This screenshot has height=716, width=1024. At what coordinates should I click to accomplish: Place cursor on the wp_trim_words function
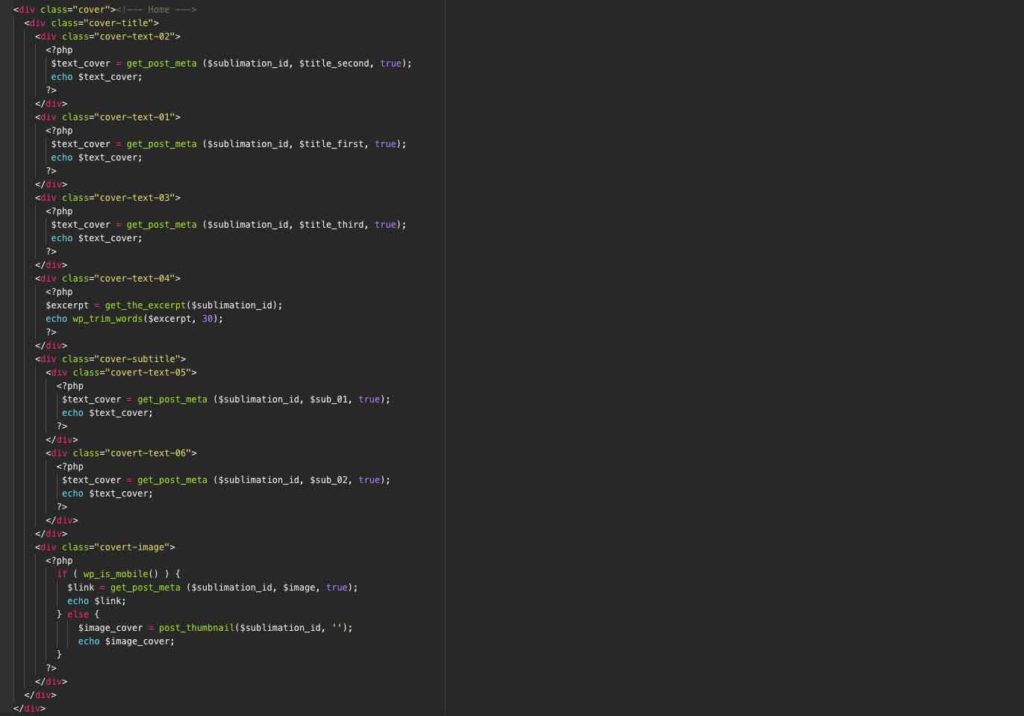pos(107,319)
